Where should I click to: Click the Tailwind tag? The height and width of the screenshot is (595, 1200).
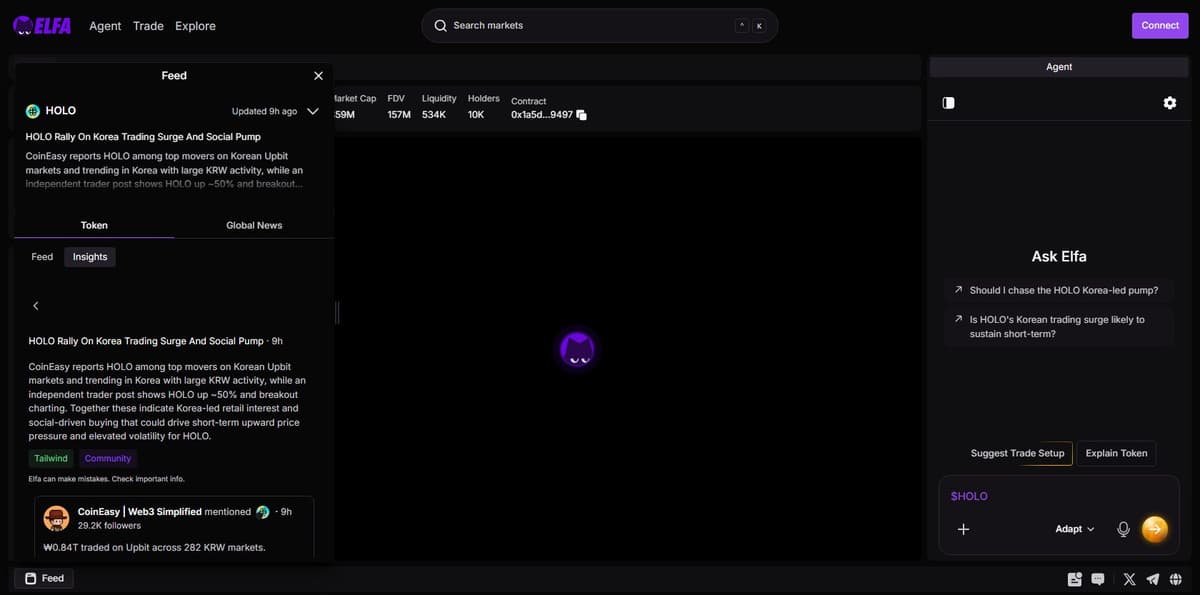pyautogui.click(x=51, y=459)
